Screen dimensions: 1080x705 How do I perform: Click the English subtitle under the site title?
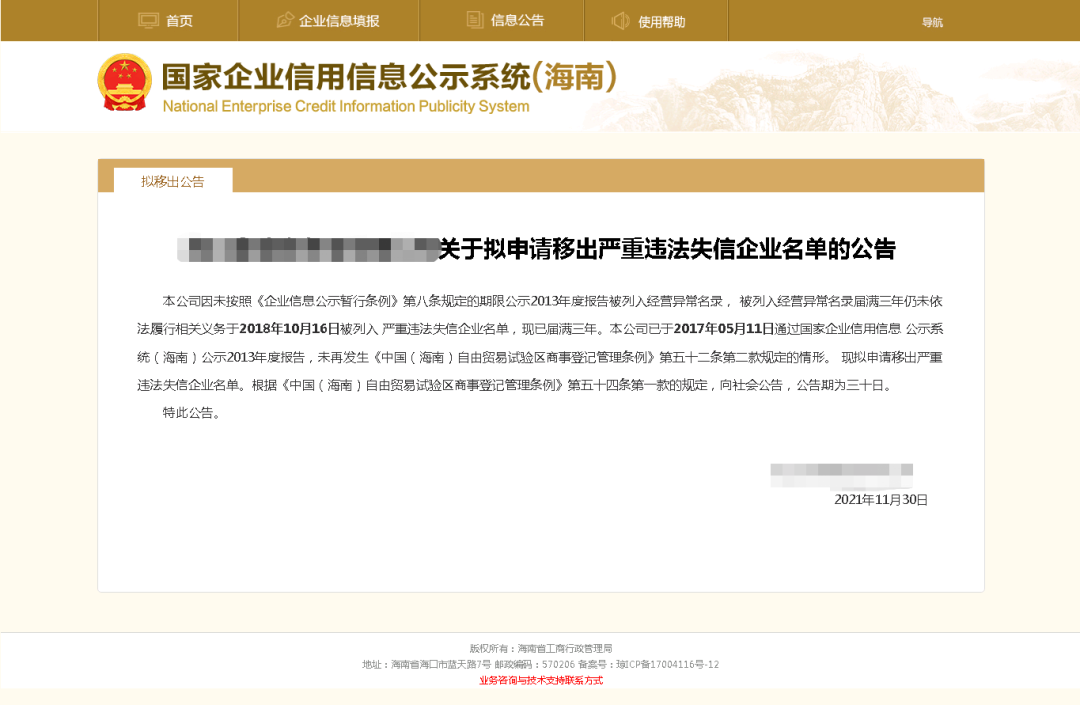[x=345, y=106]
